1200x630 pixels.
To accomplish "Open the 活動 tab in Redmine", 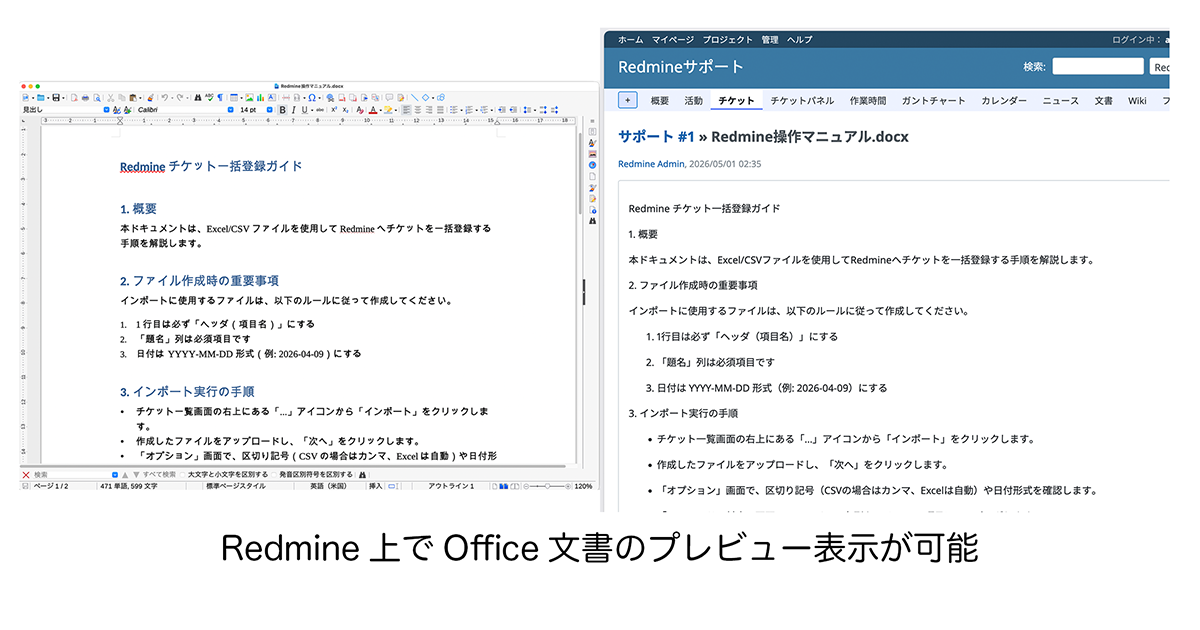I will pos(693,101).
